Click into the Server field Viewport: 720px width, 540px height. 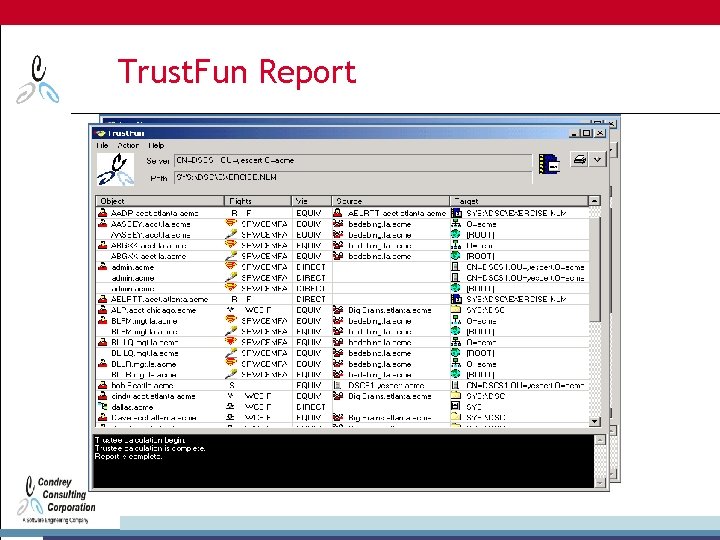(353, 161)
